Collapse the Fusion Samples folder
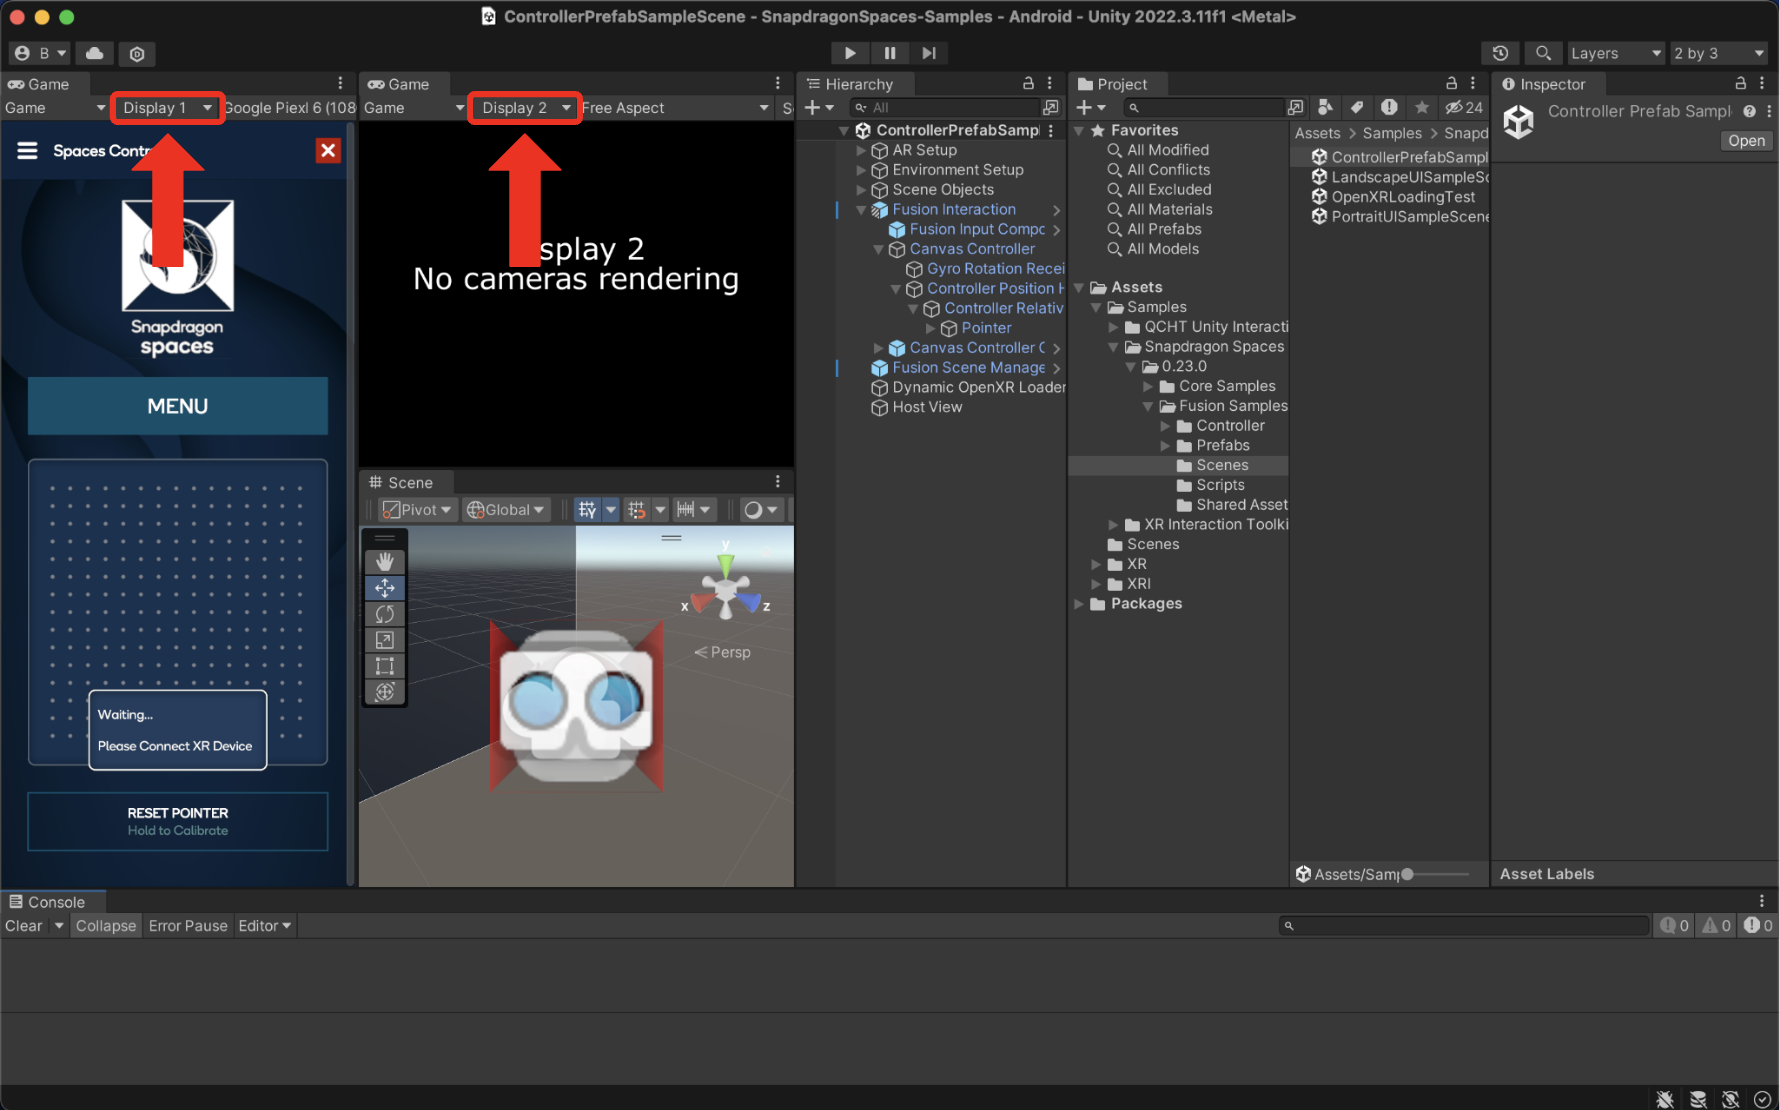Viewport: 1780px width, 1110px height. [1147, 406]
